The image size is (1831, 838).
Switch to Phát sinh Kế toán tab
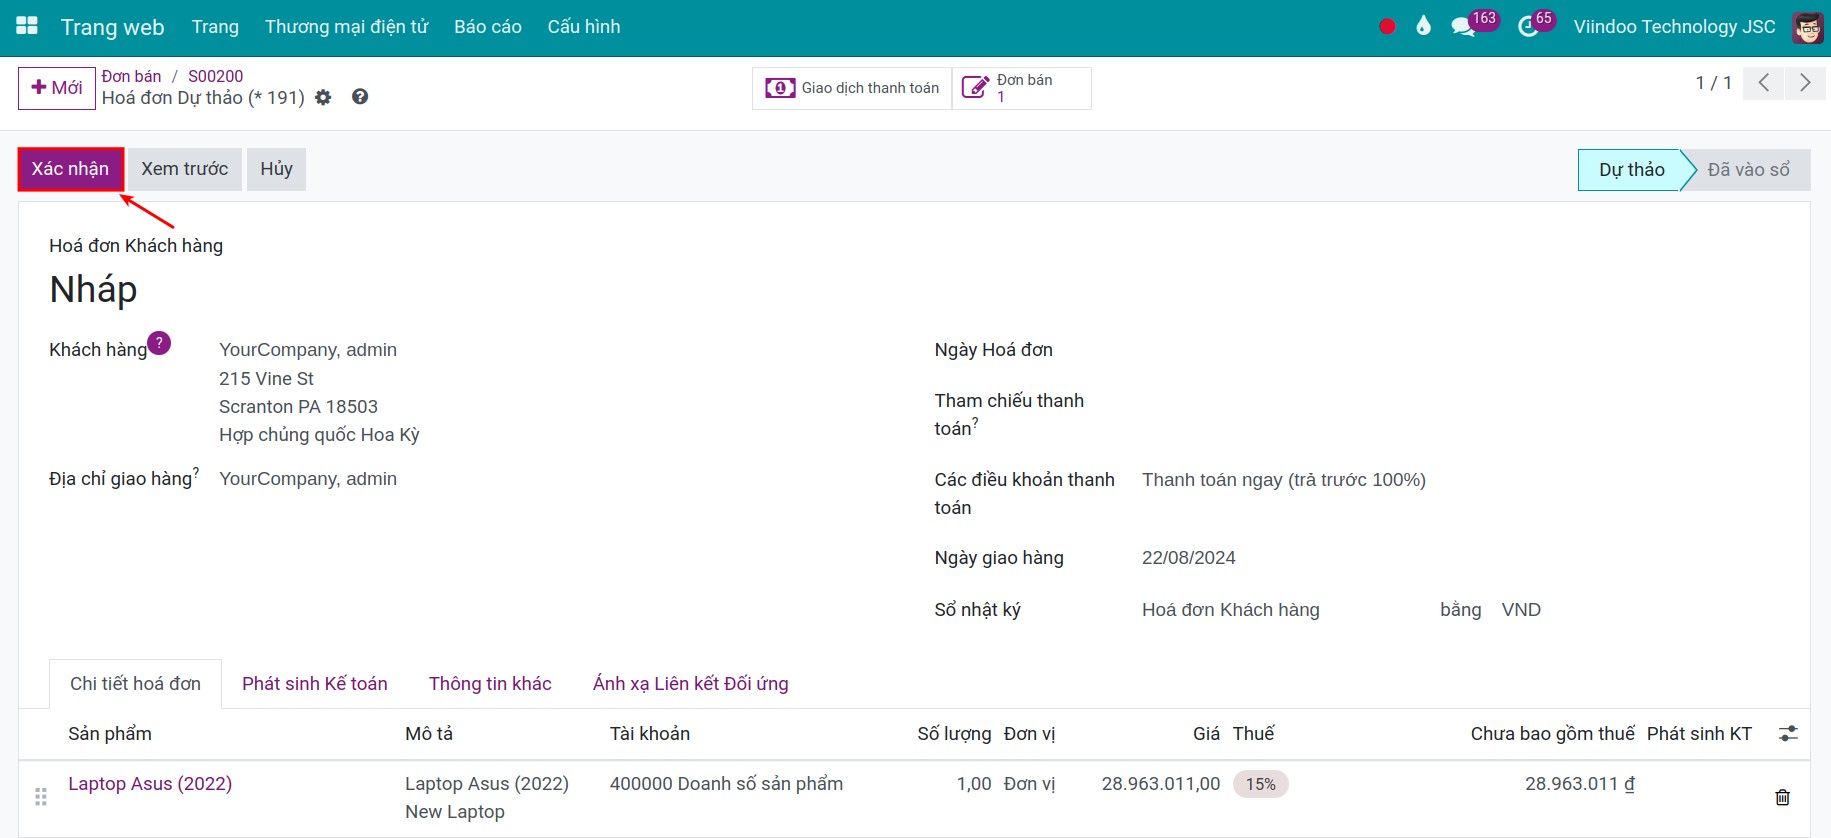pyautogui.click(x=315, y=684)
